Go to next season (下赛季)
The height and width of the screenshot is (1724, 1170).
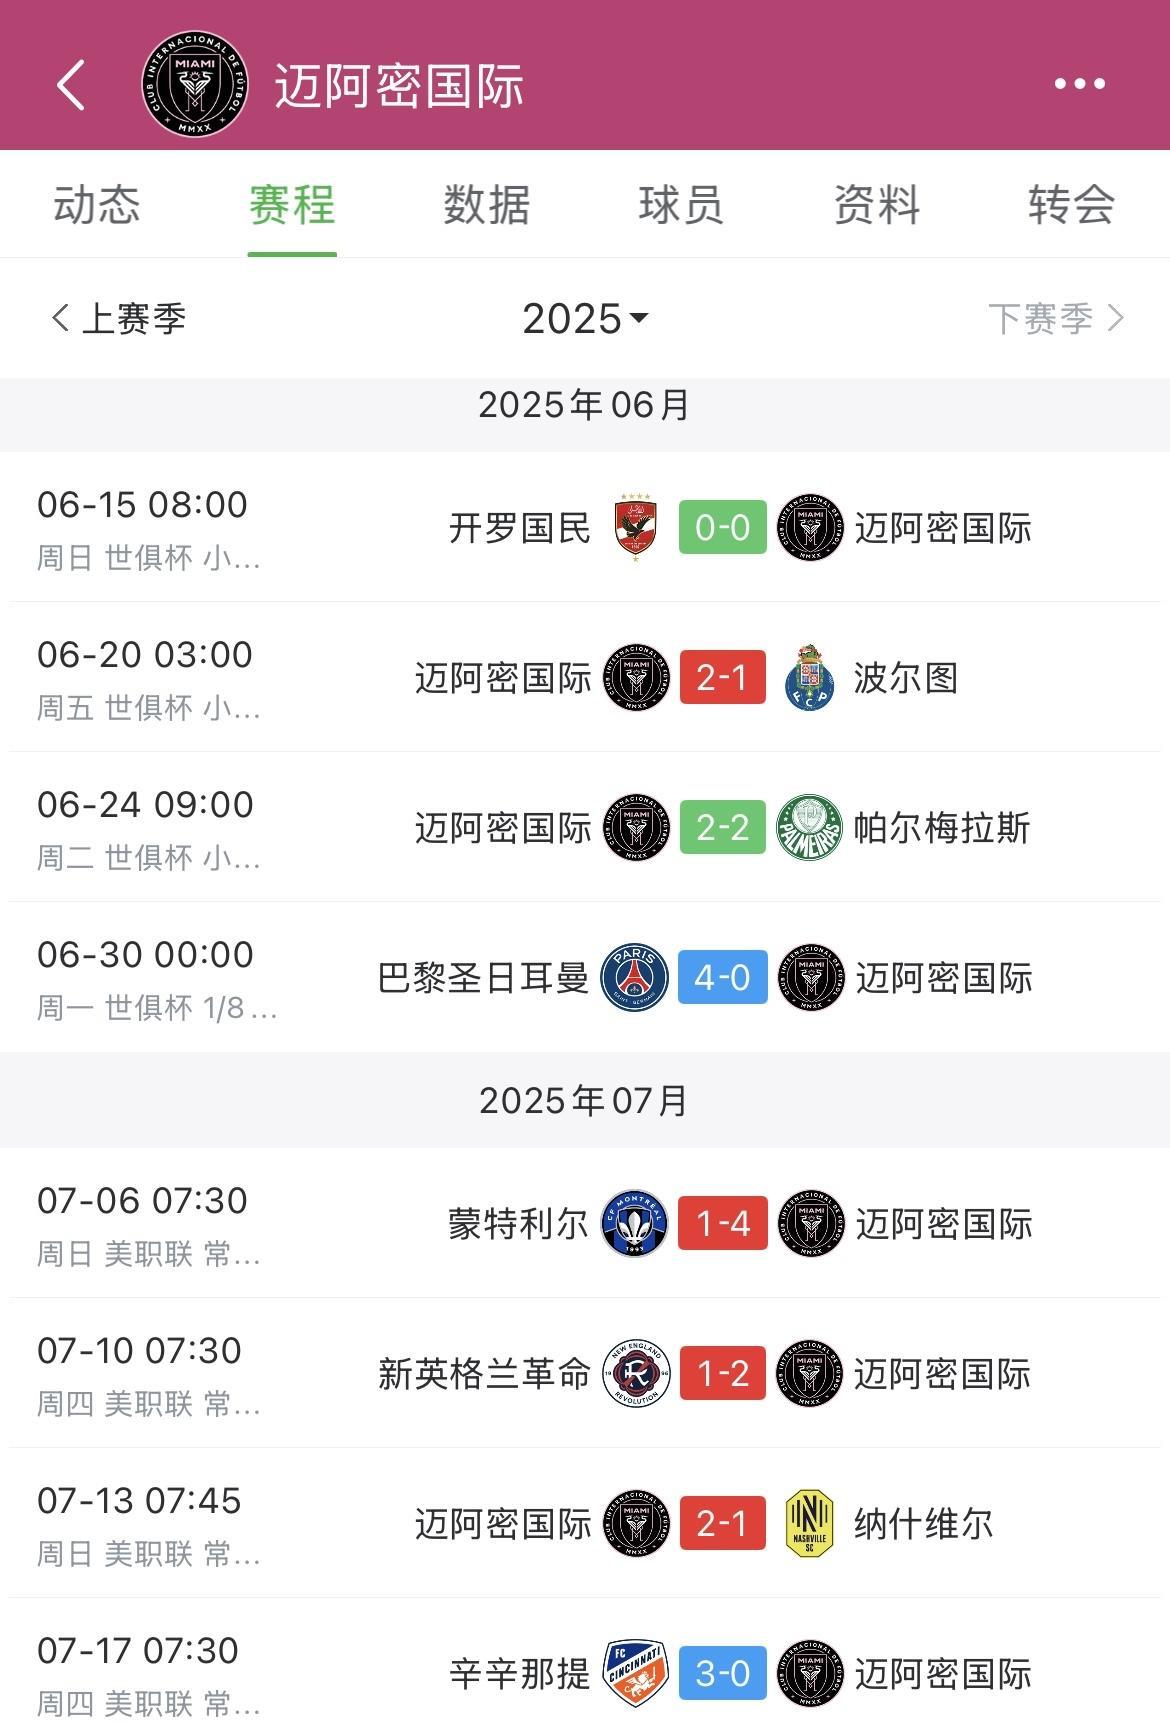1055,319
